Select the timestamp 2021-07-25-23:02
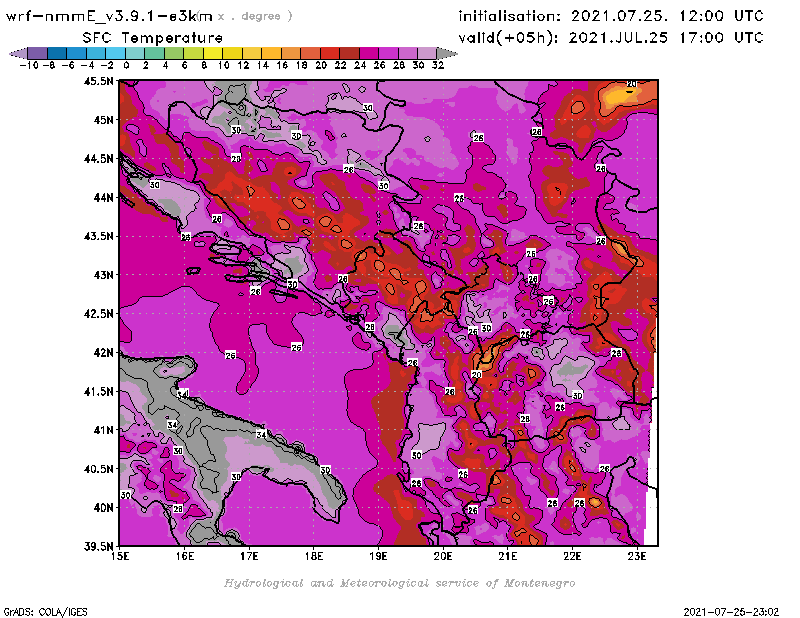This screenshot has height=618, width=800. 731,611
